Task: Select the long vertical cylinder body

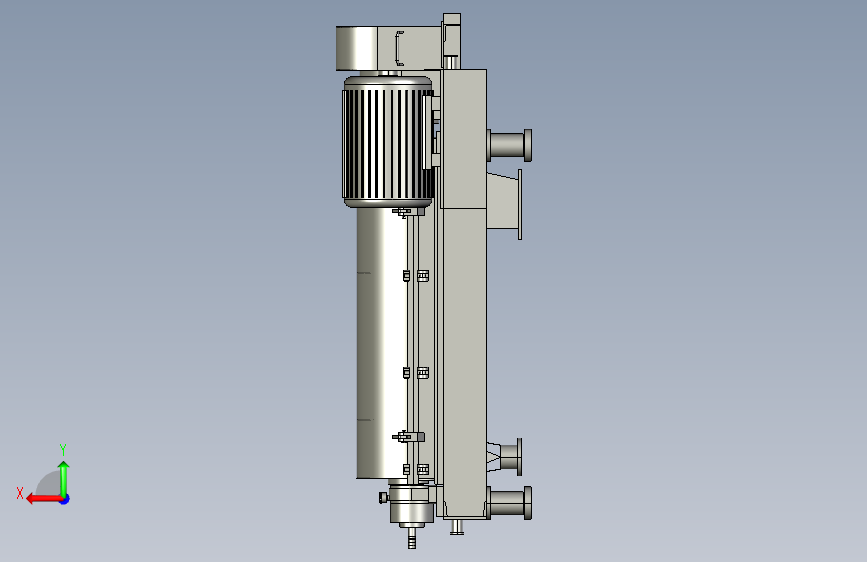Action: point(382,343)
